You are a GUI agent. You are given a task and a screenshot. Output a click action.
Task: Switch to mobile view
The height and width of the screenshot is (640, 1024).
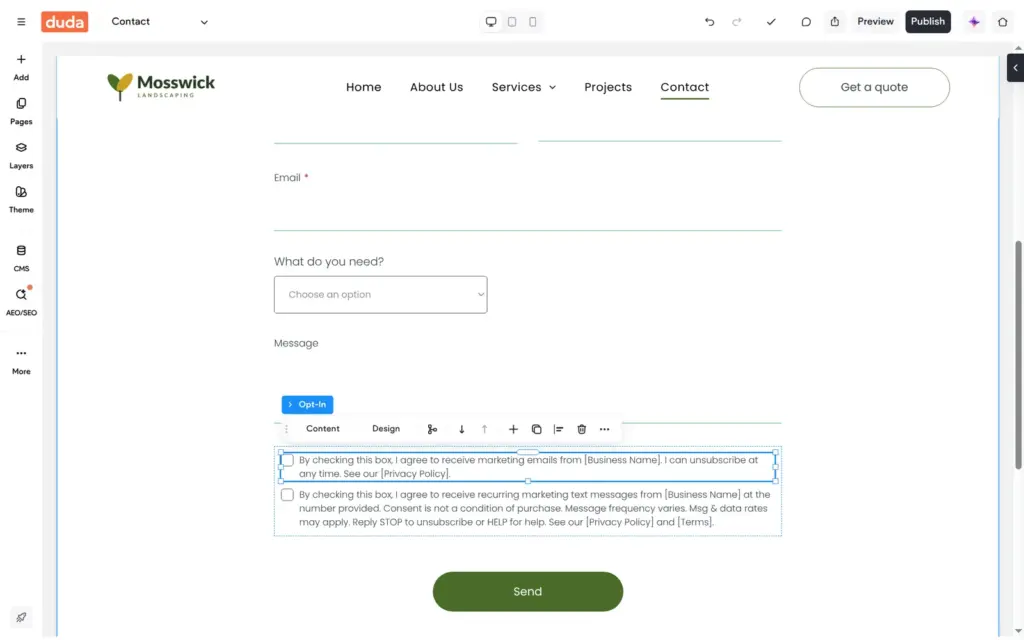pos(533,22)
